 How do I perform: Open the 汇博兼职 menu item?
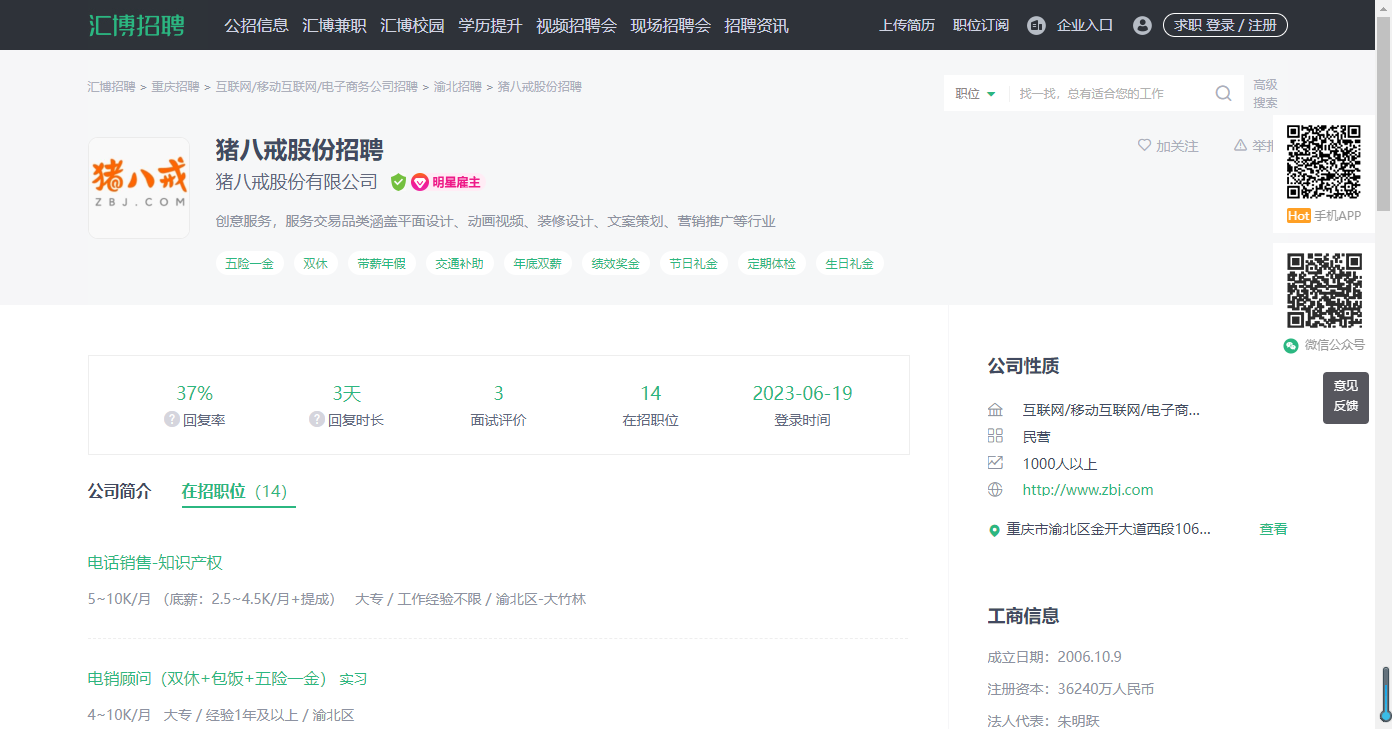(x=335, y=26)
